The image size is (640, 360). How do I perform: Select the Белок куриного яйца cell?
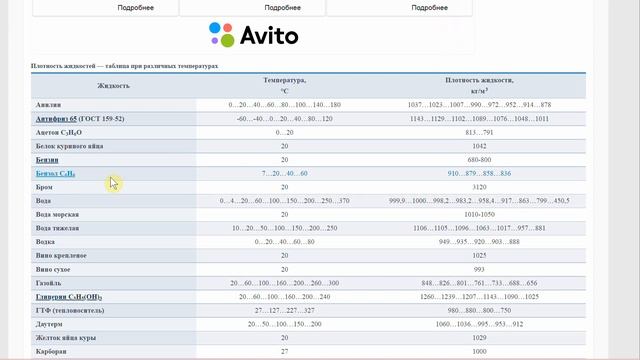[113, 146]
